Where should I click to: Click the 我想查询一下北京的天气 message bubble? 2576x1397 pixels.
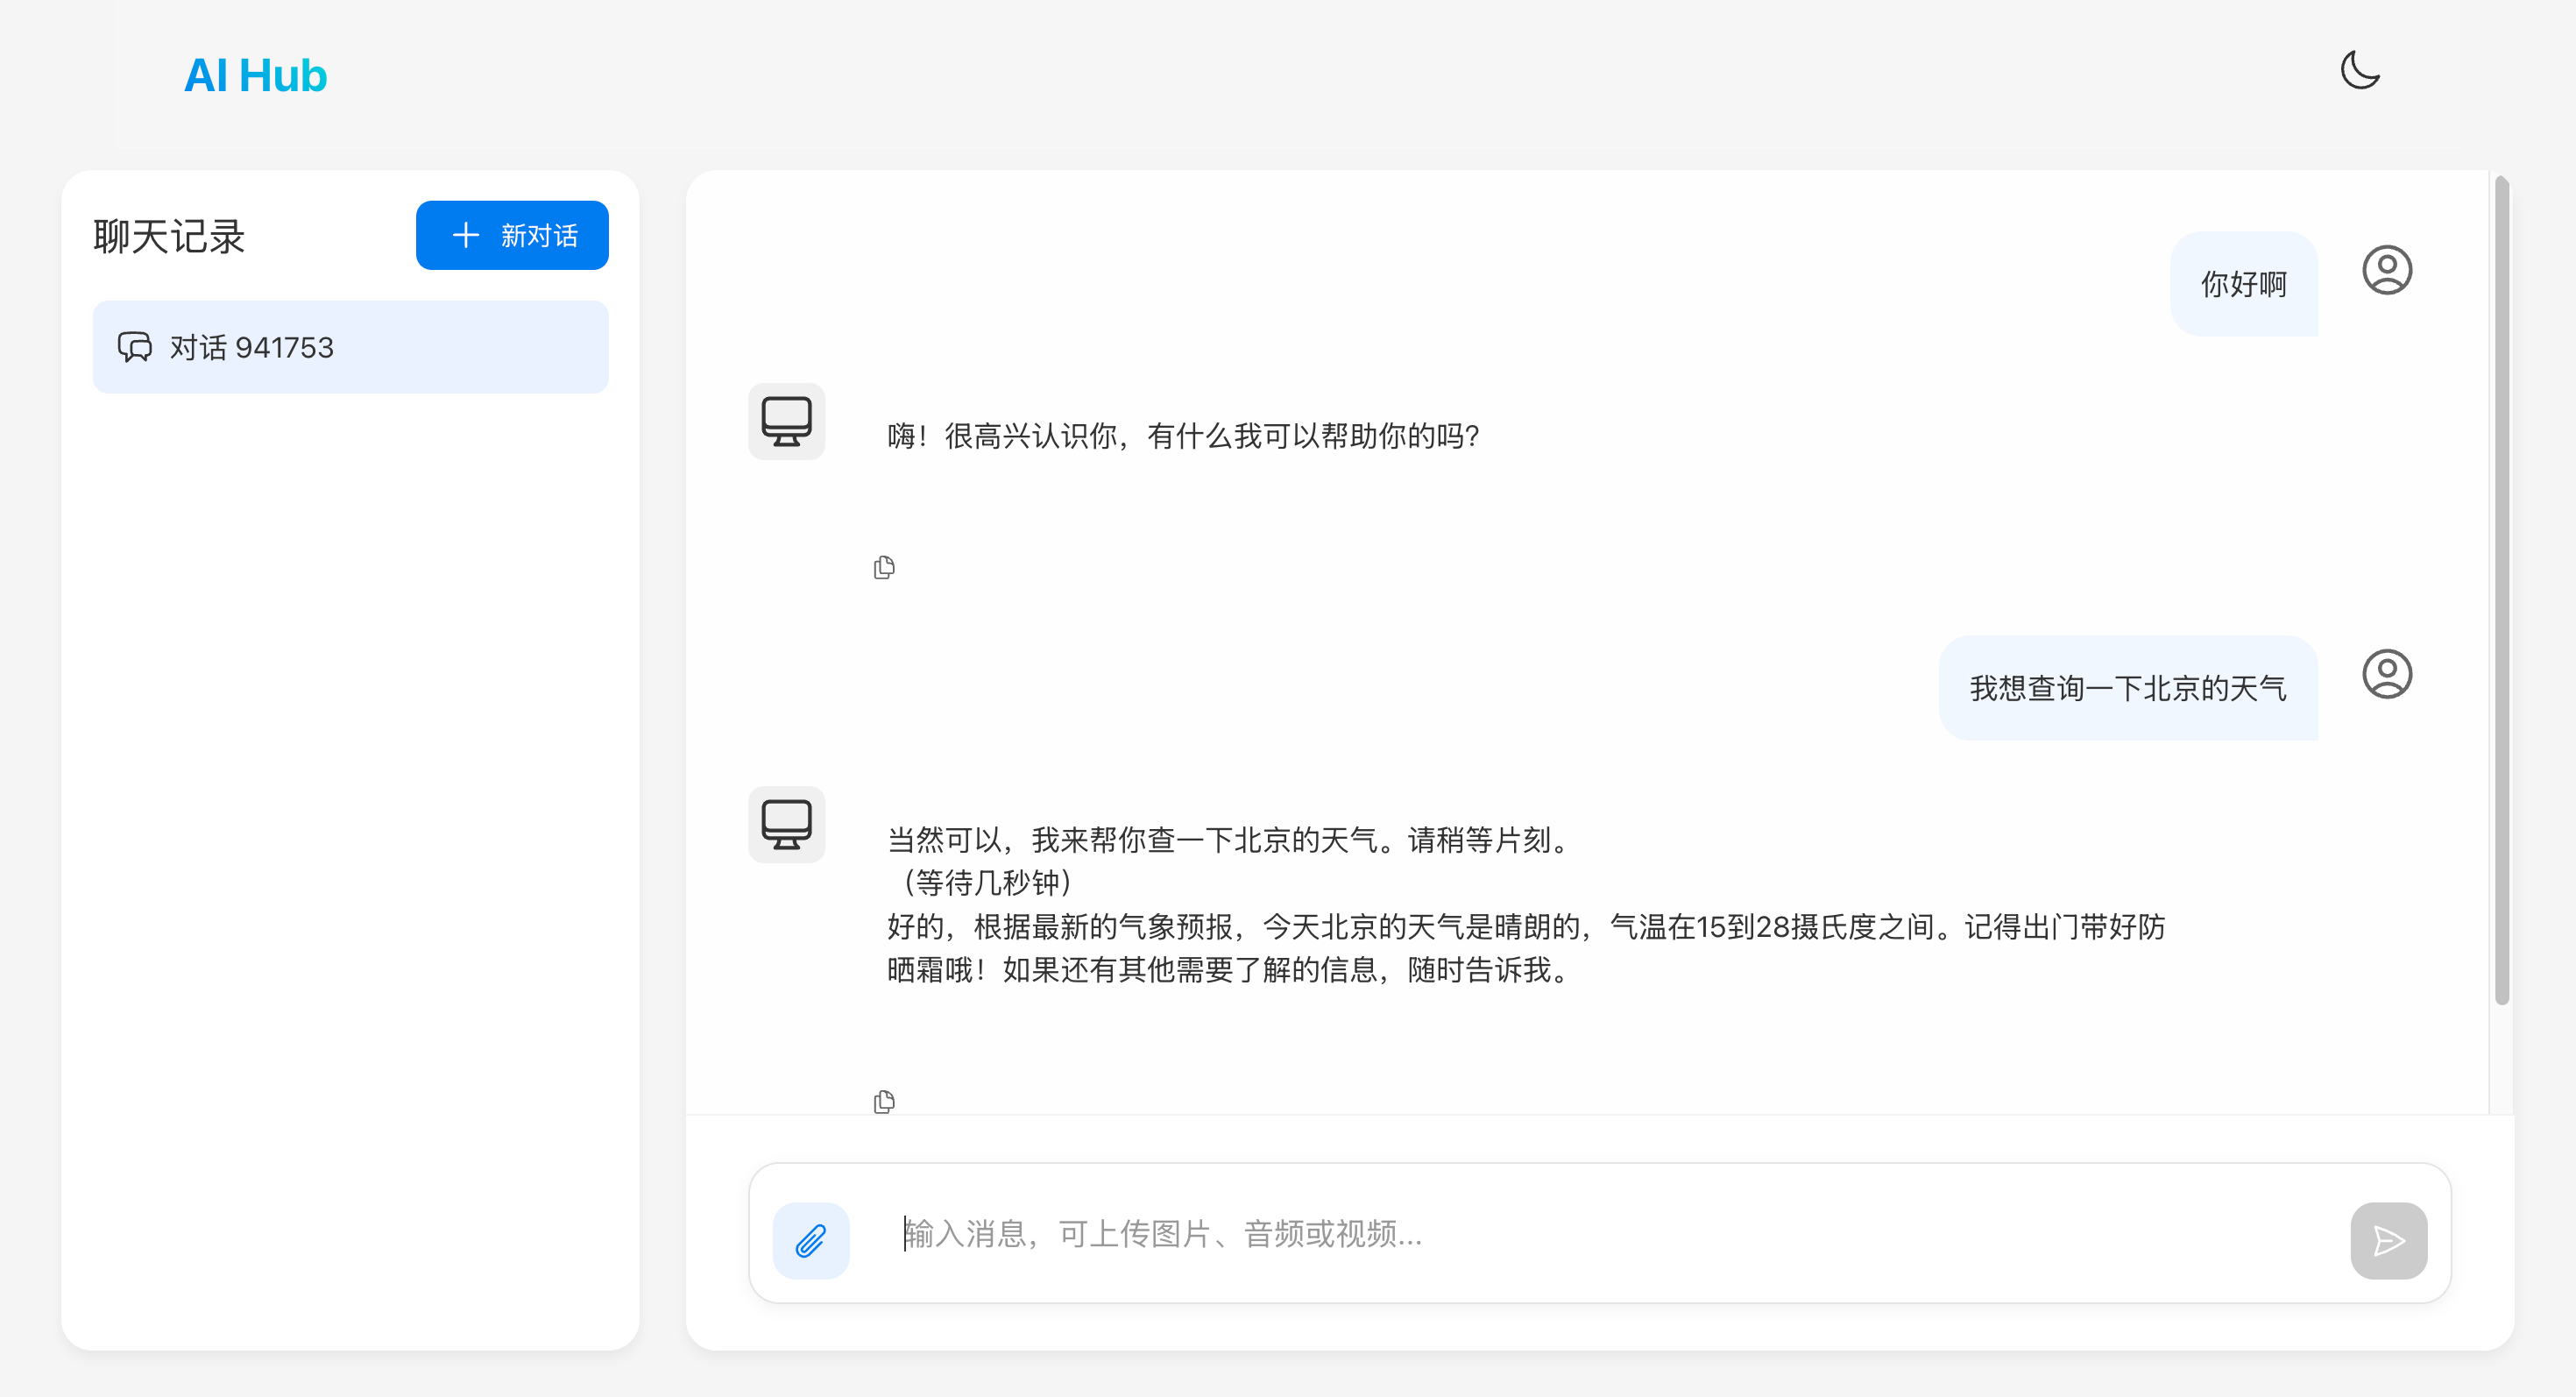pos(2127,688)
